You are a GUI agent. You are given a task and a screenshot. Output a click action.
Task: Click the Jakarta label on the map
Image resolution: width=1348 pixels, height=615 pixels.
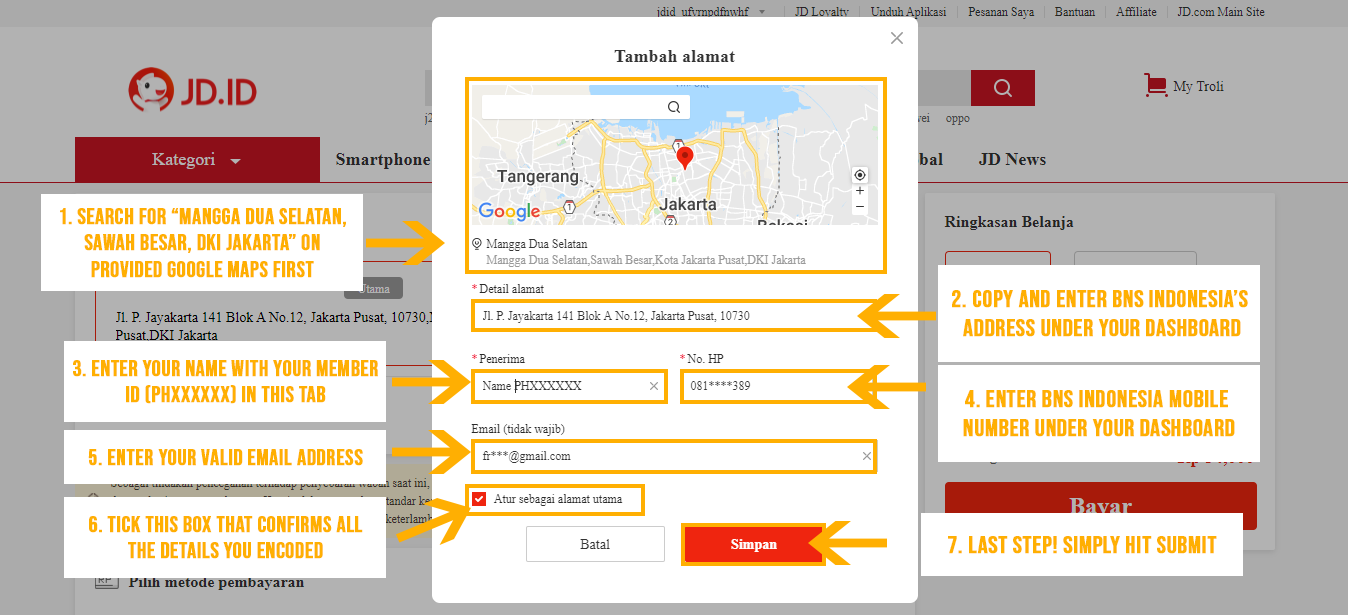click(x=688, y=204)
